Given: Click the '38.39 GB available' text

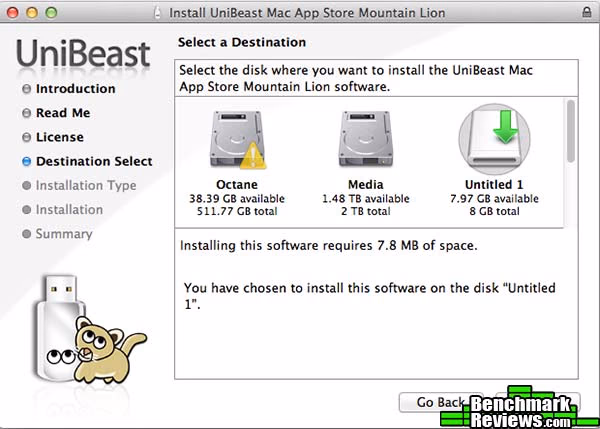Looking at the screenshot, I should 237,199.
